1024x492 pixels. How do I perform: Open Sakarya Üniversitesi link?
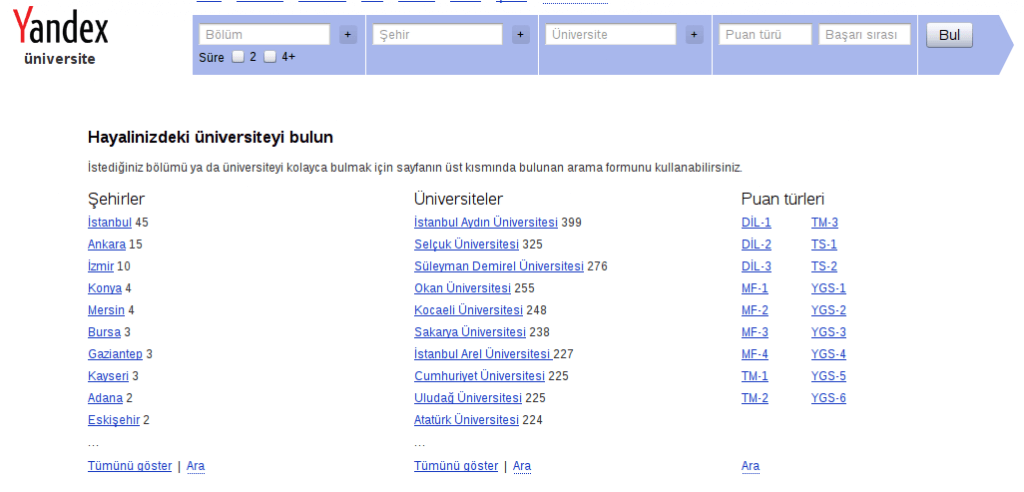pyautogui.click(x=470, y=332)
